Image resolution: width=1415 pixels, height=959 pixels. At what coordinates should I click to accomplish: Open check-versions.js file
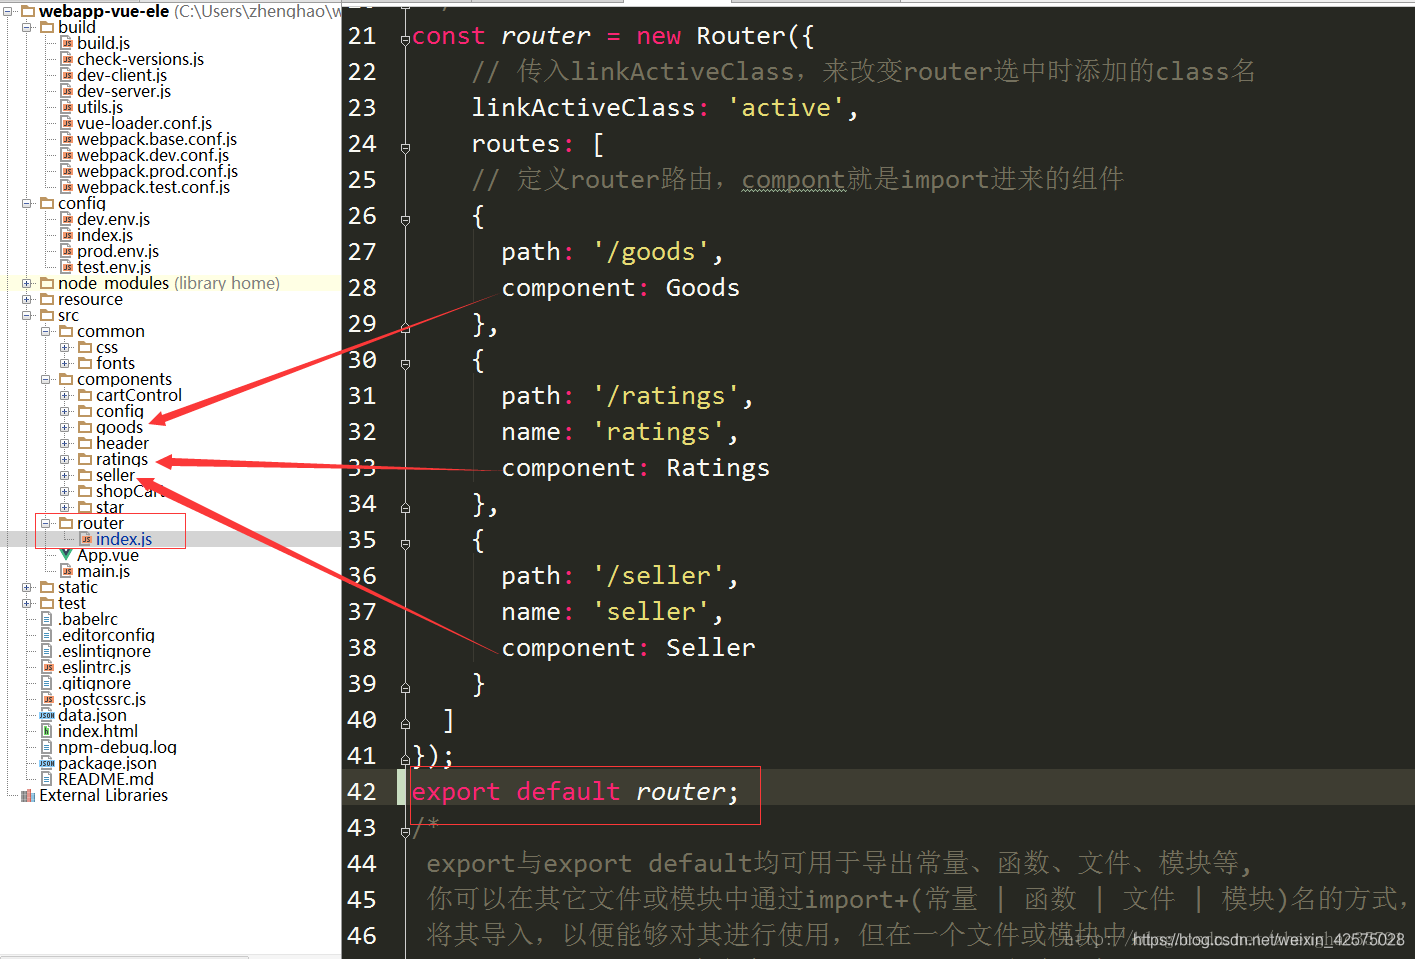140,59
